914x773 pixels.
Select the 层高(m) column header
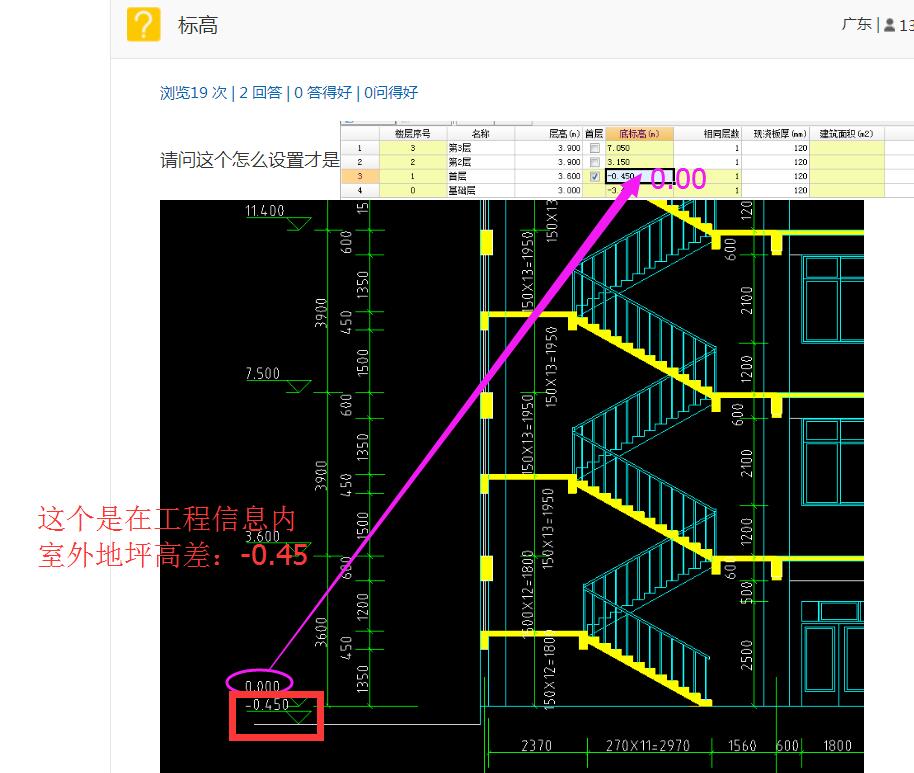548,133
